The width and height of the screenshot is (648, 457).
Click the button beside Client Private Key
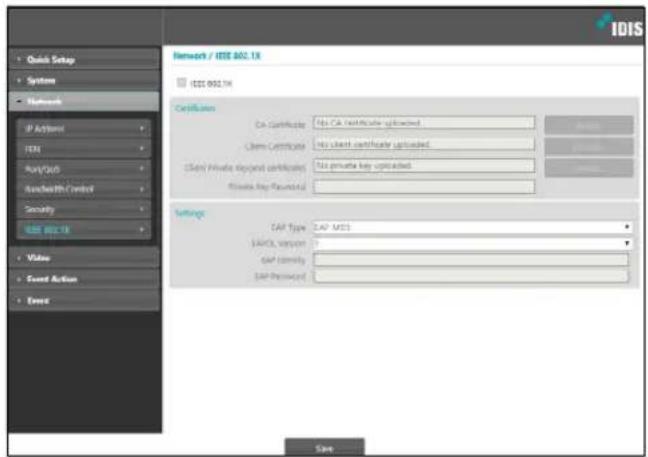[588, 168]
